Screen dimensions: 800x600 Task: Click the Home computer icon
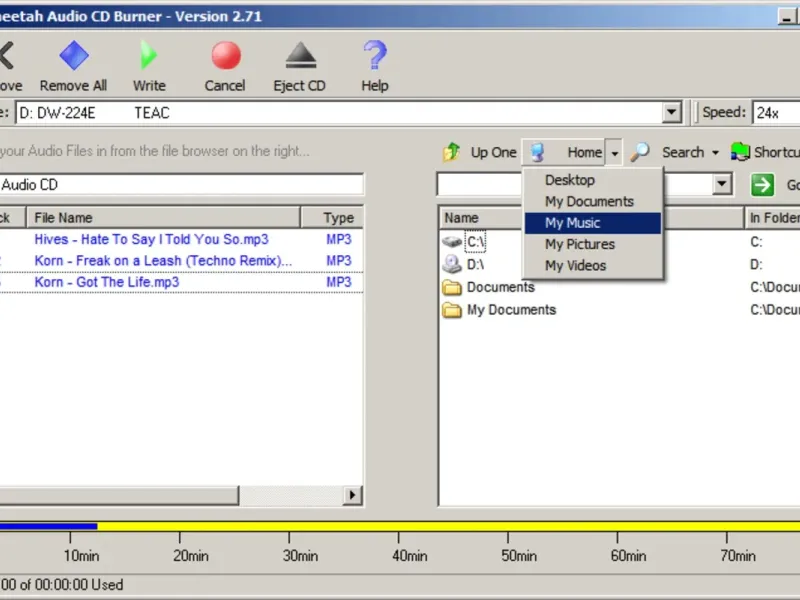click(x=537, y=152)
